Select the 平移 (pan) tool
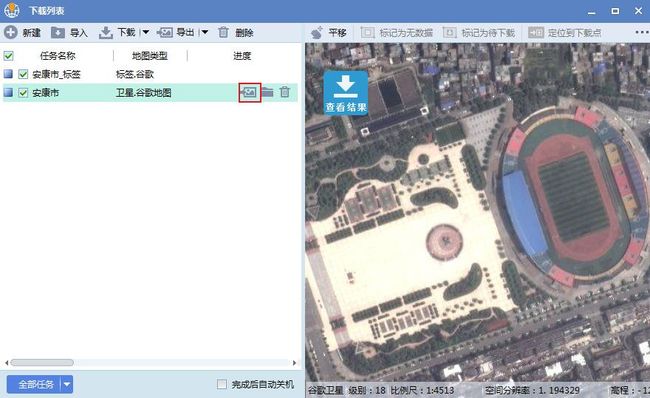The image size is (650, 398). [x=329, y=32]
